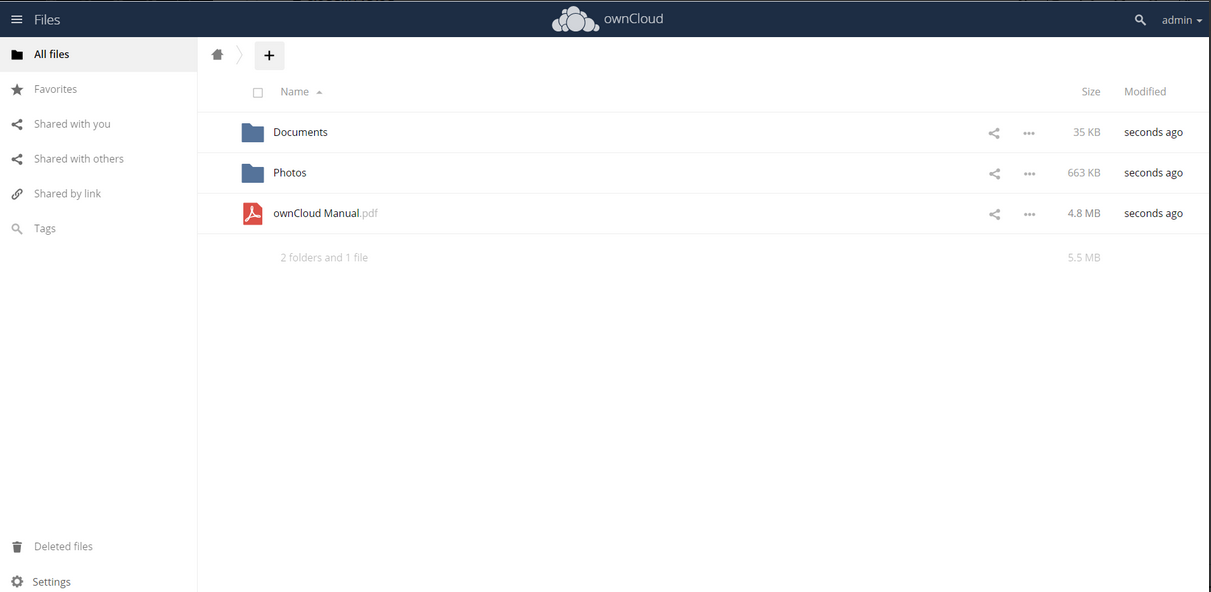Open more actions for Photos folder
The height and width of the screenshot is (592, 1211).
coord(1029,174)
